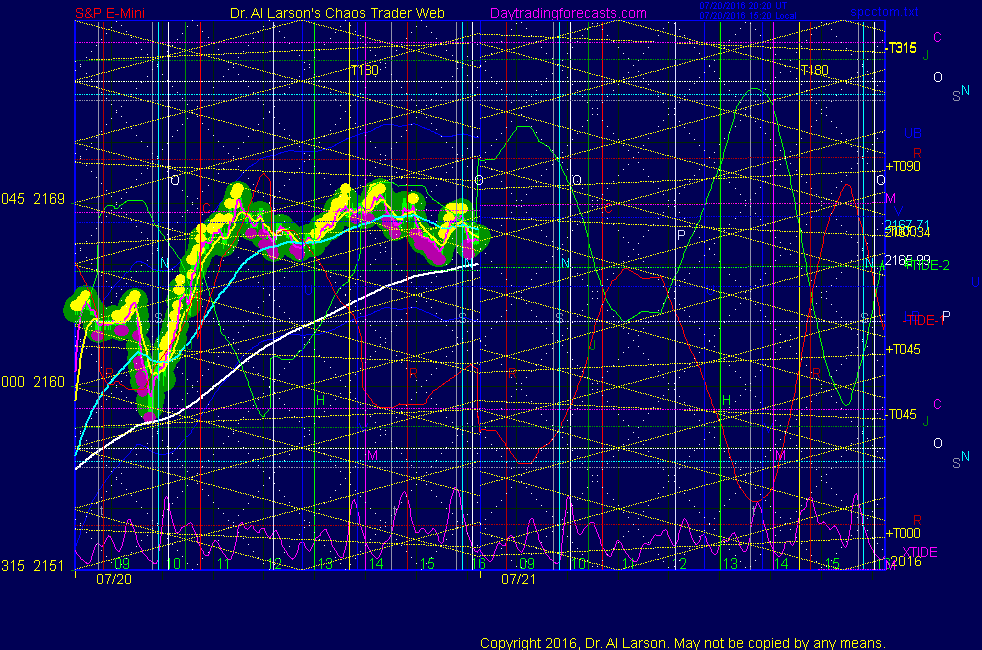Click the "07/20" date label
982x650 pixels.
pos(114,579)
